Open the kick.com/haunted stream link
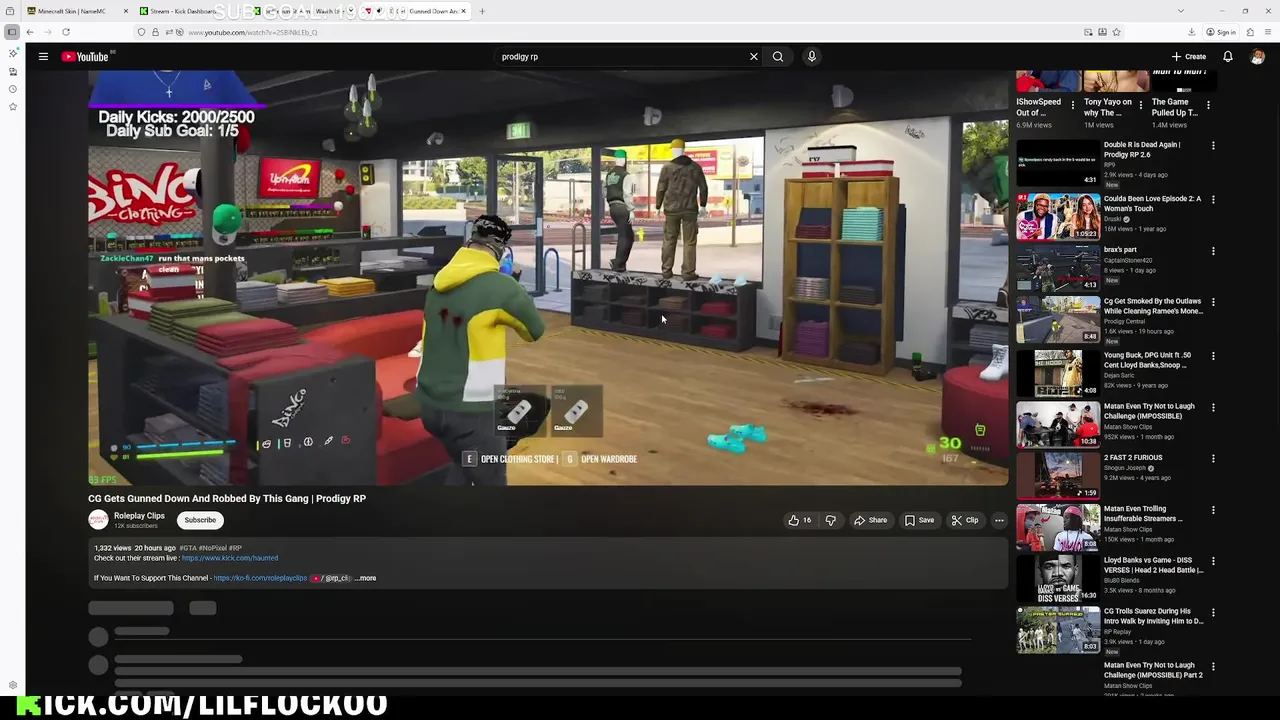1280x720 pixels. point(230,558)
